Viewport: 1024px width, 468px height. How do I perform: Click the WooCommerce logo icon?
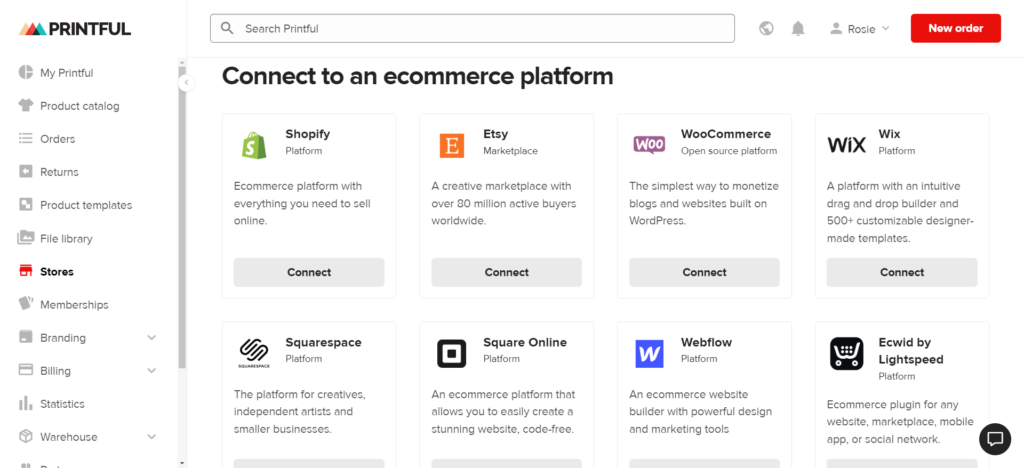pyautogui.click(x=649, y=145)
